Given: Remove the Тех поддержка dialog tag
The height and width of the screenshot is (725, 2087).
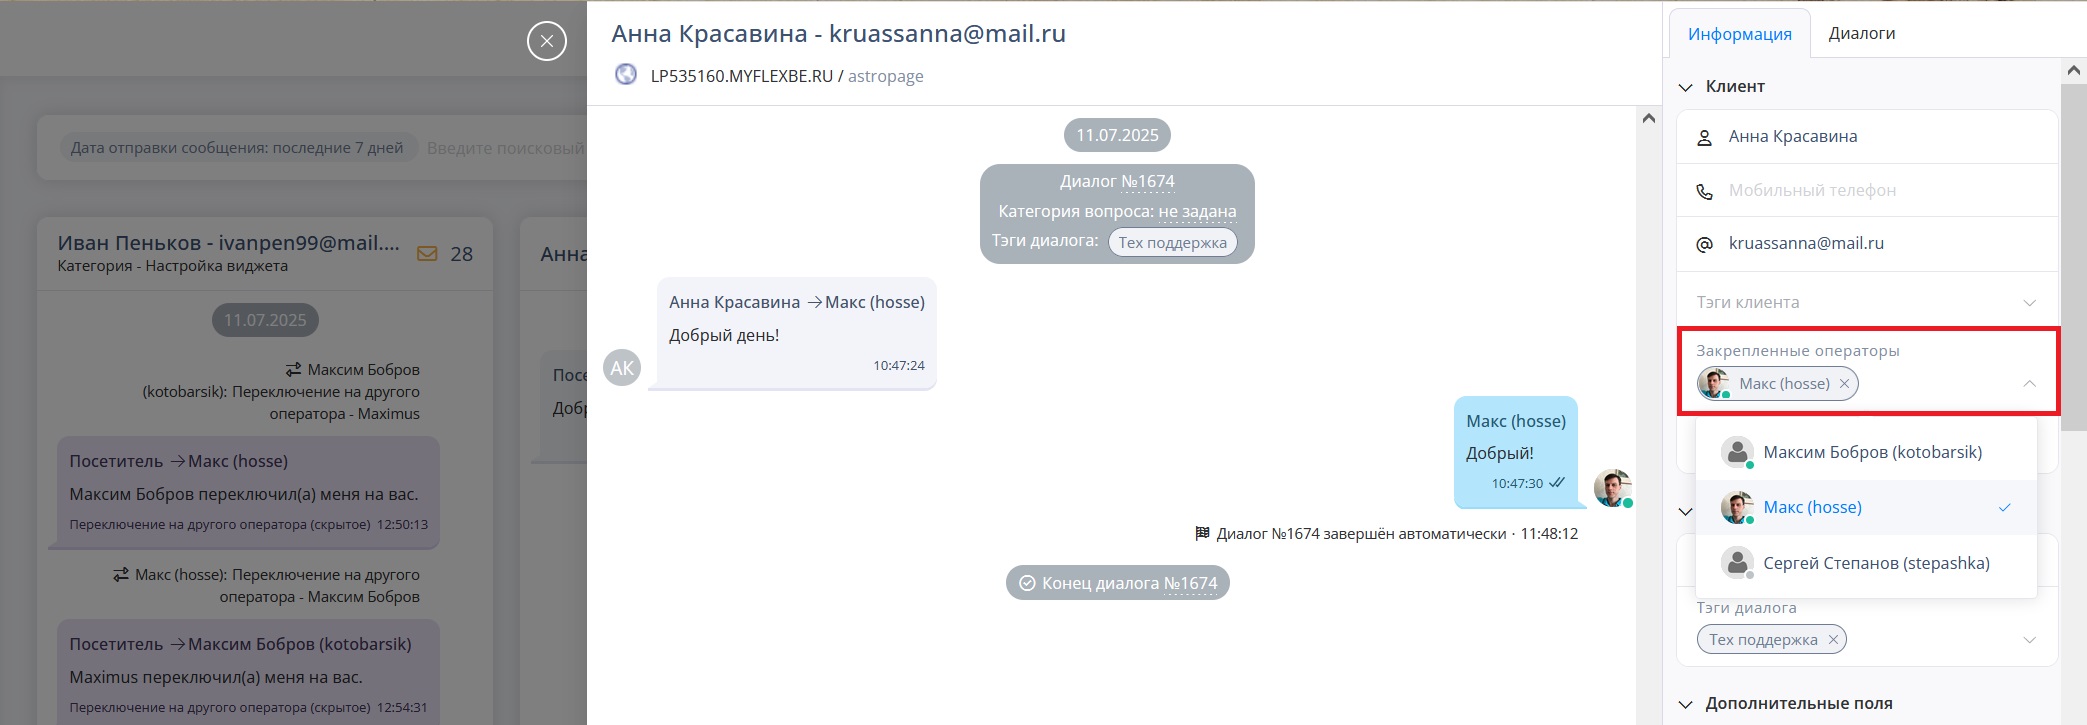Looking at the screenshot, I should [x=1832, y=640].
